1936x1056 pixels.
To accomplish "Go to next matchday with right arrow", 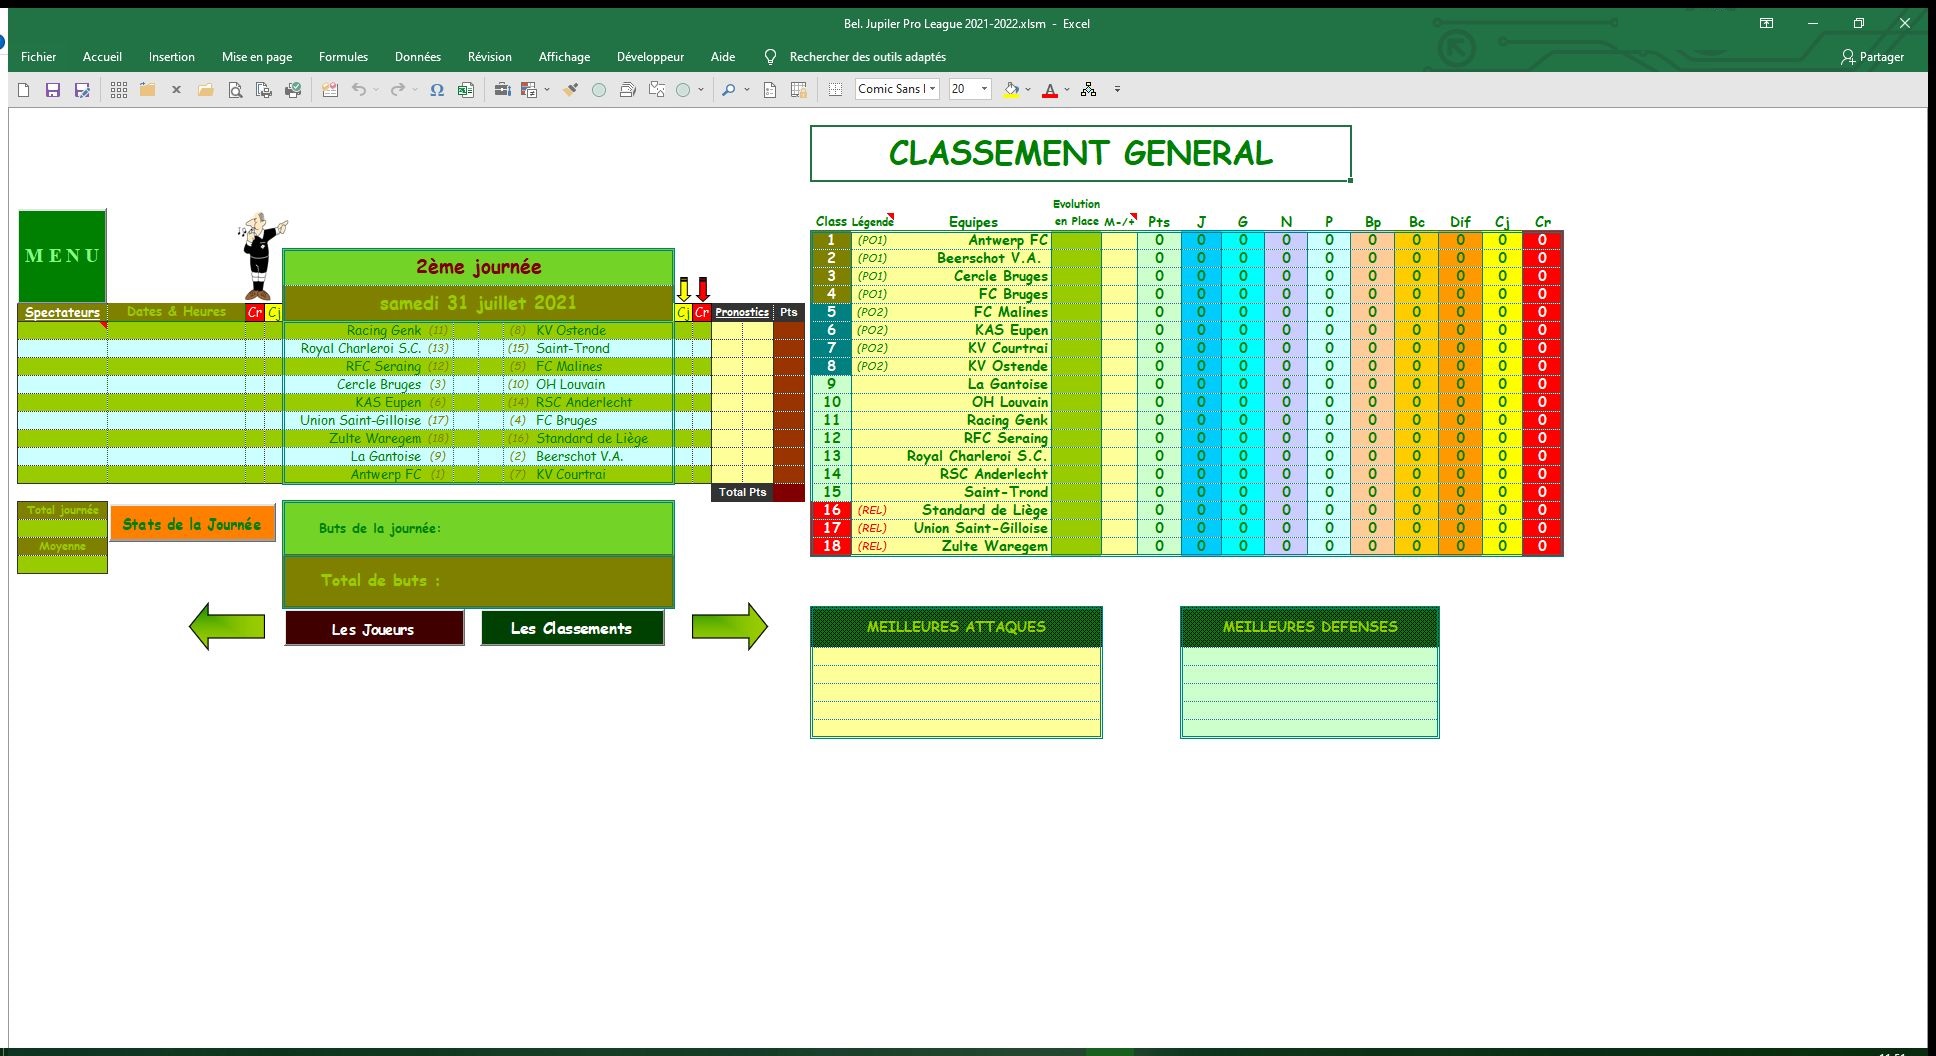I will pos(730,627).
